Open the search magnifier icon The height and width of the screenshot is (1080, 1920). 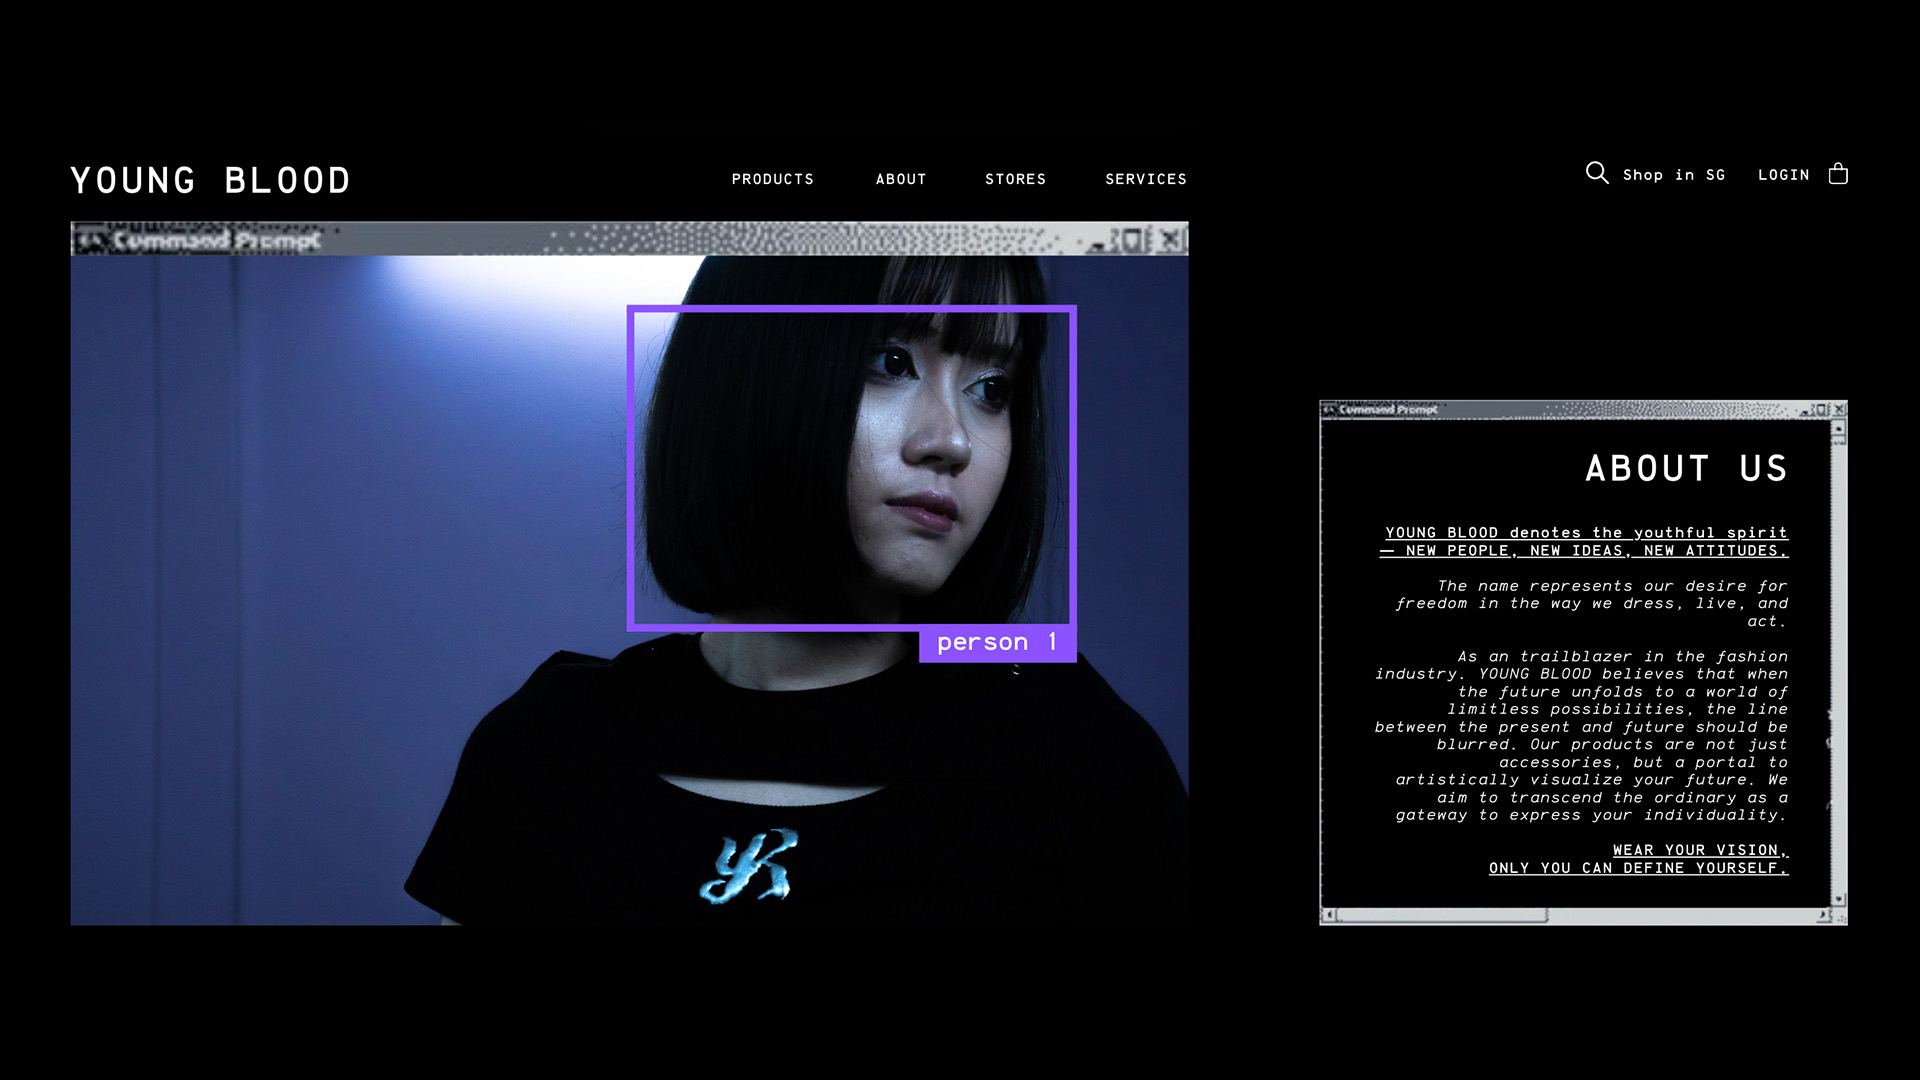[1597, 173]
